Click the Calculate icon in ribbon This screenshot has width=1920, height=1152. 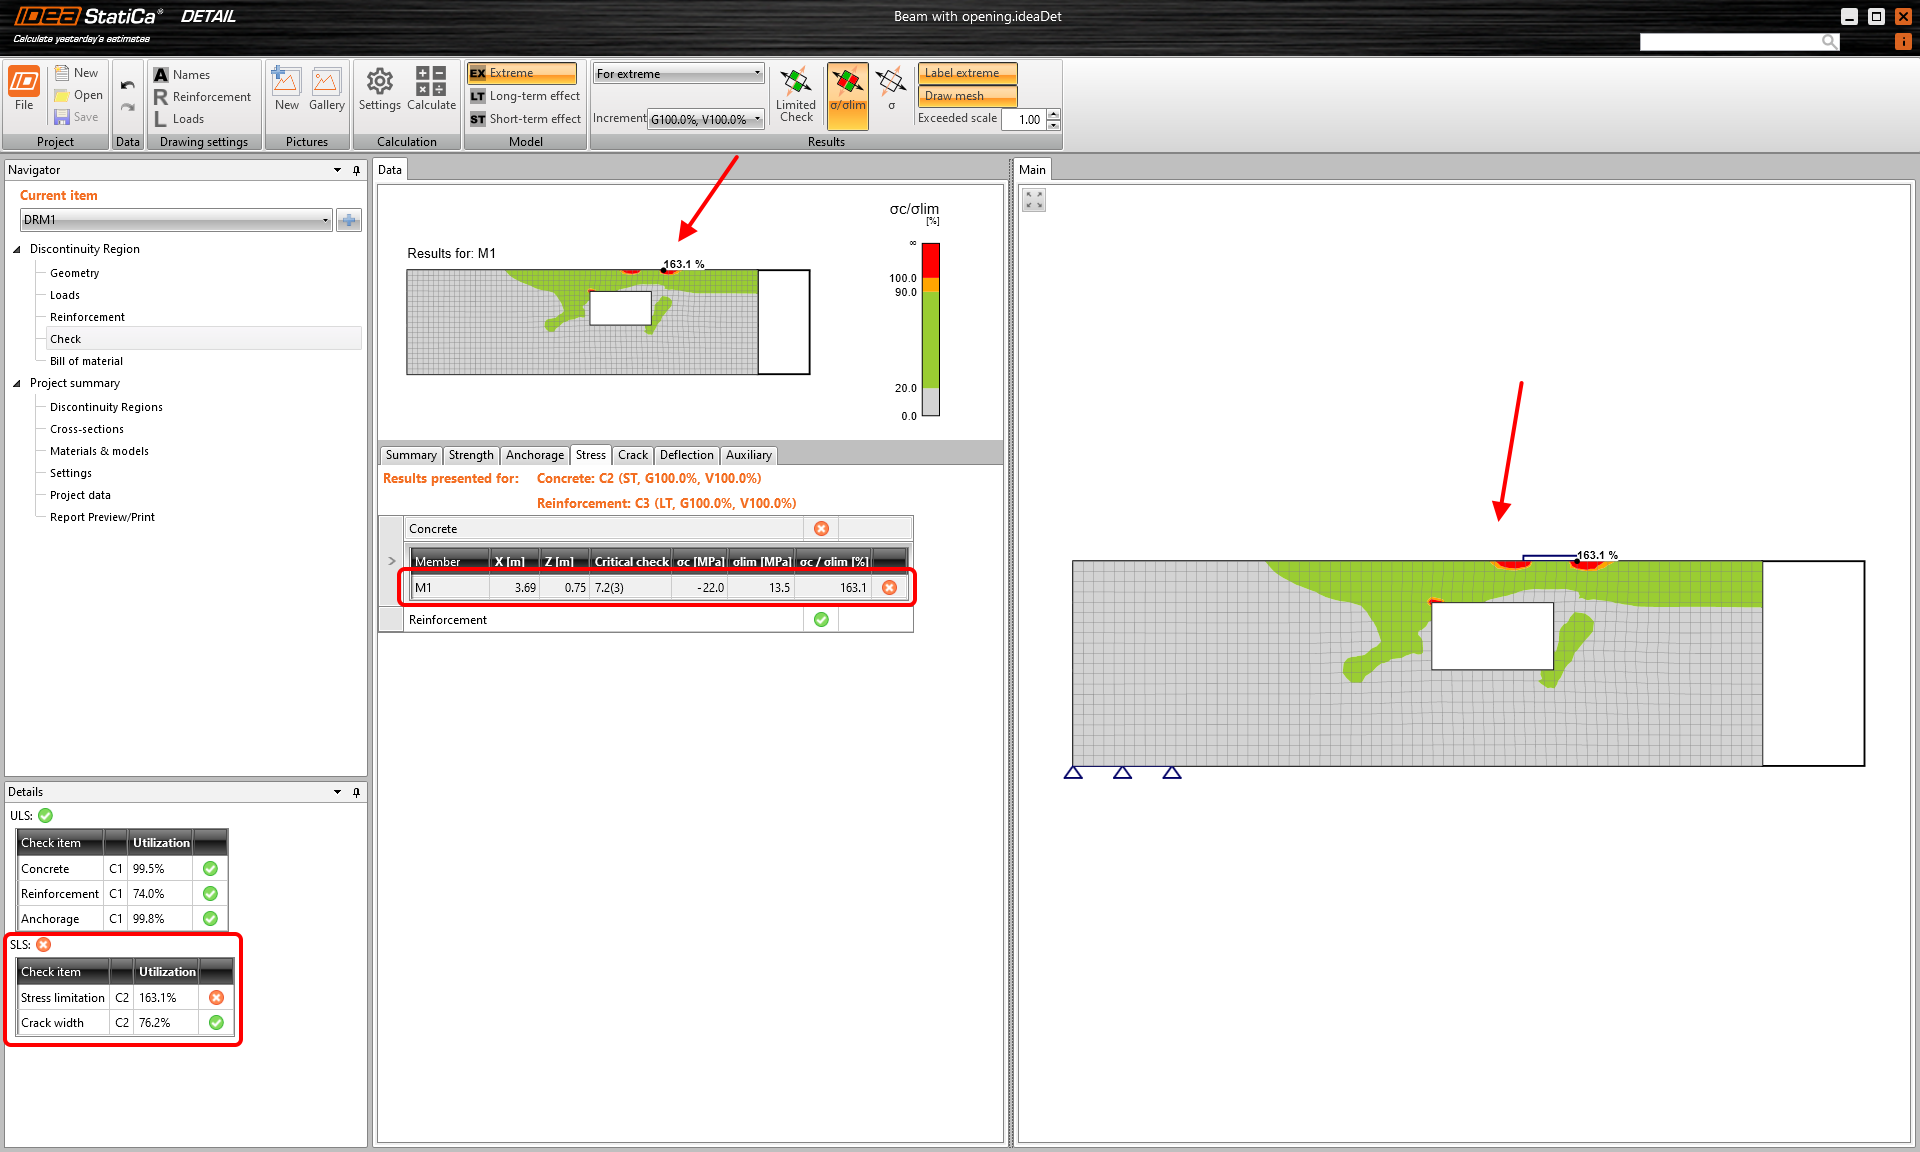[x=431, y=87]
